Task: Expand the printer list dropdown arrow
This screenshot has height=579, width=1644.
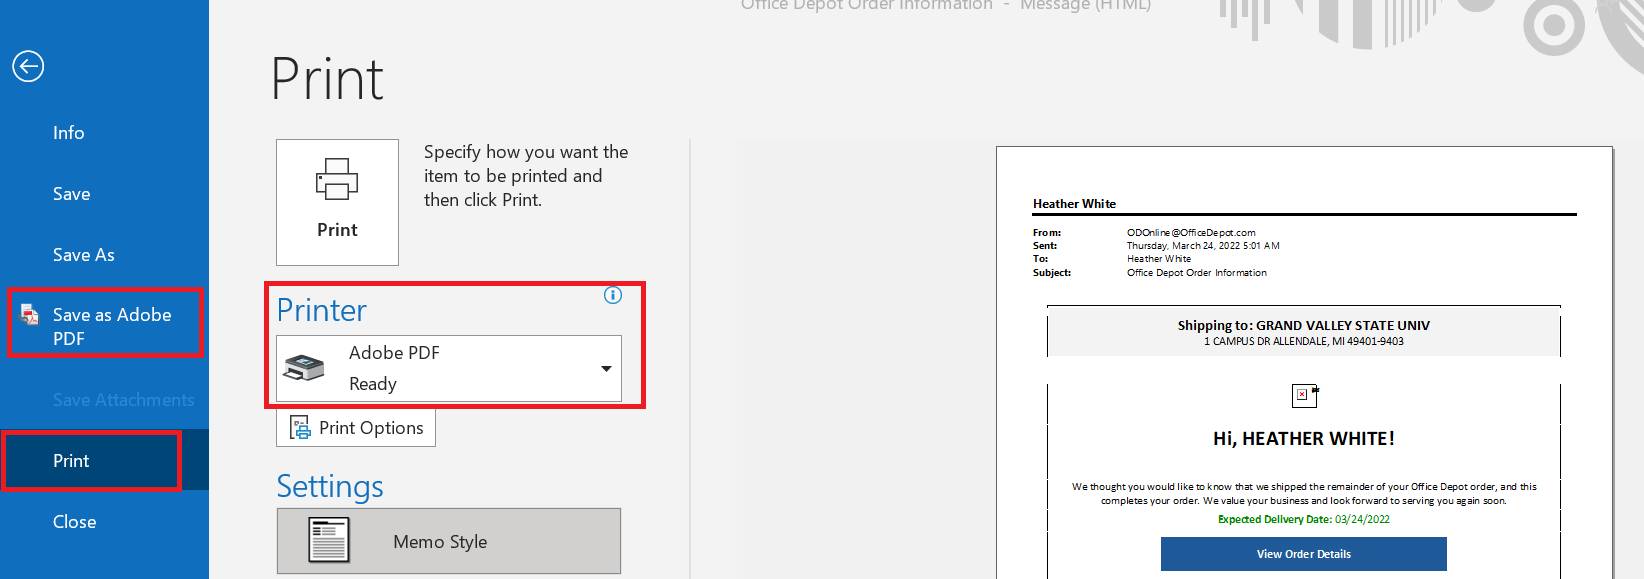Action: 606,369
